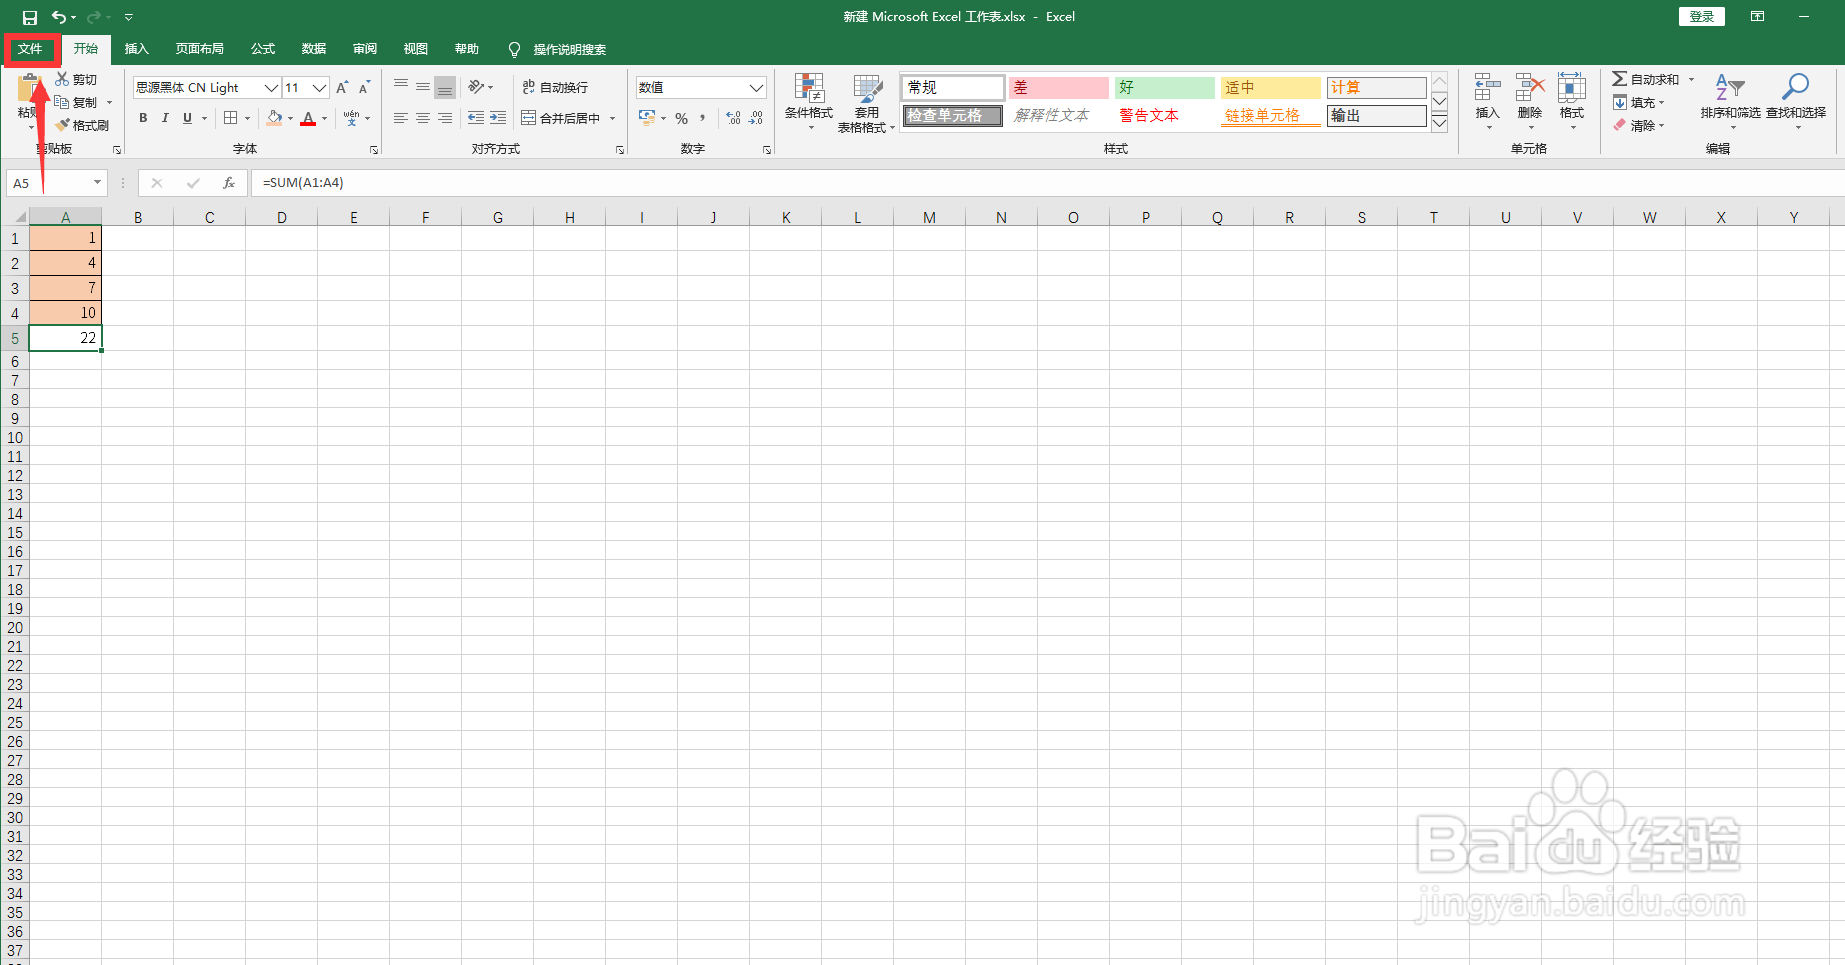This screenshot has width=1845, height=965.
Task: Open Conditional Formatting (条件格式)
Action: [809, 102]
